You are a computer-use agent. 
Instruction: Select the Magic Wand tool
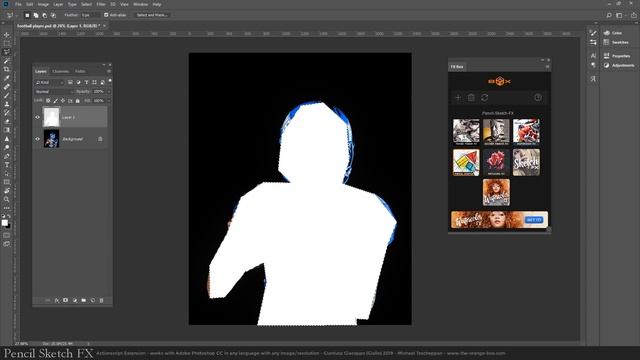(x=7, y=61)
